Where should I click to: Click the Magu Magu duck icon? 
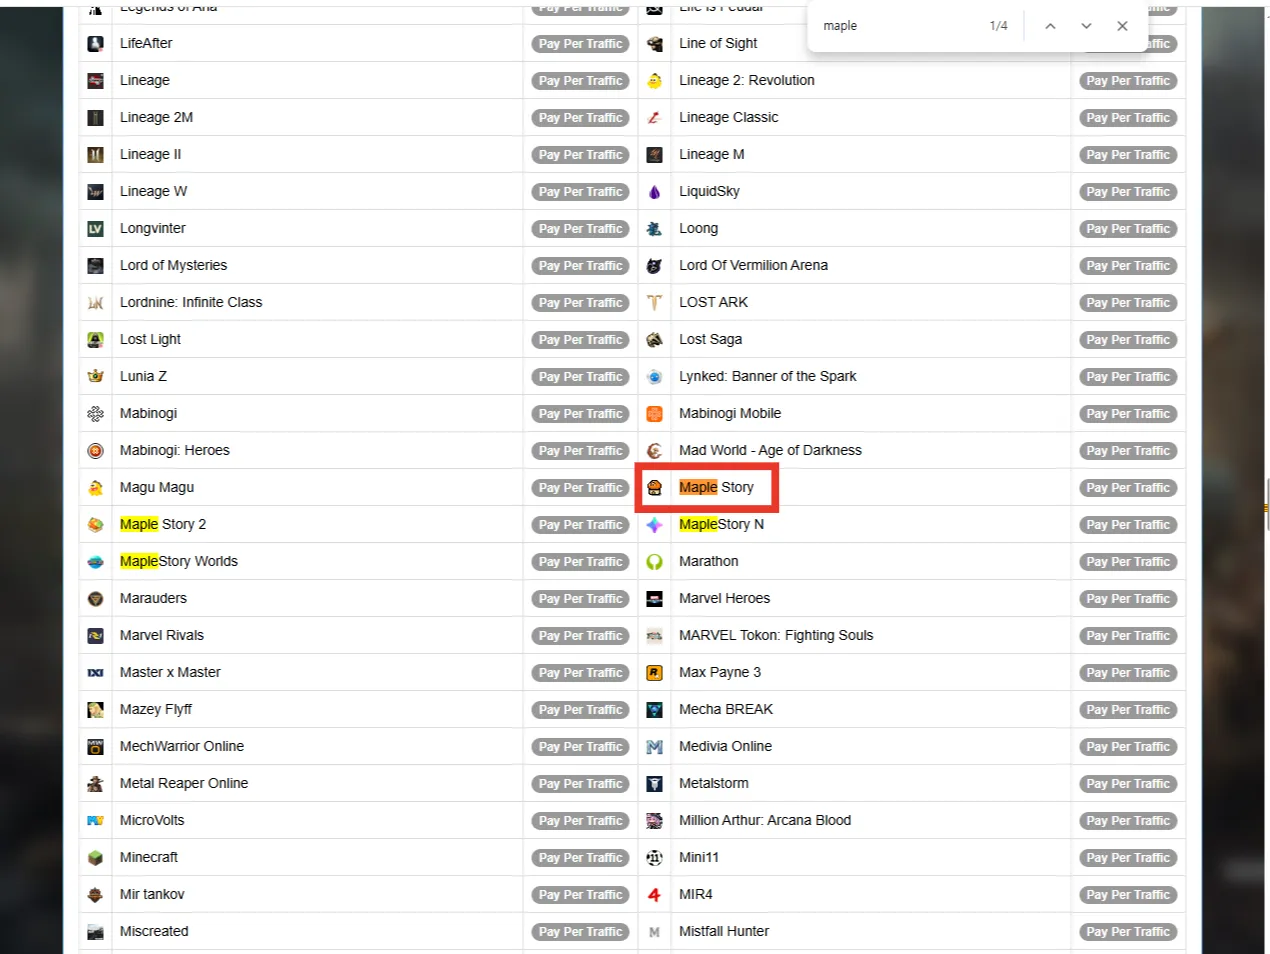coord(95,488)
